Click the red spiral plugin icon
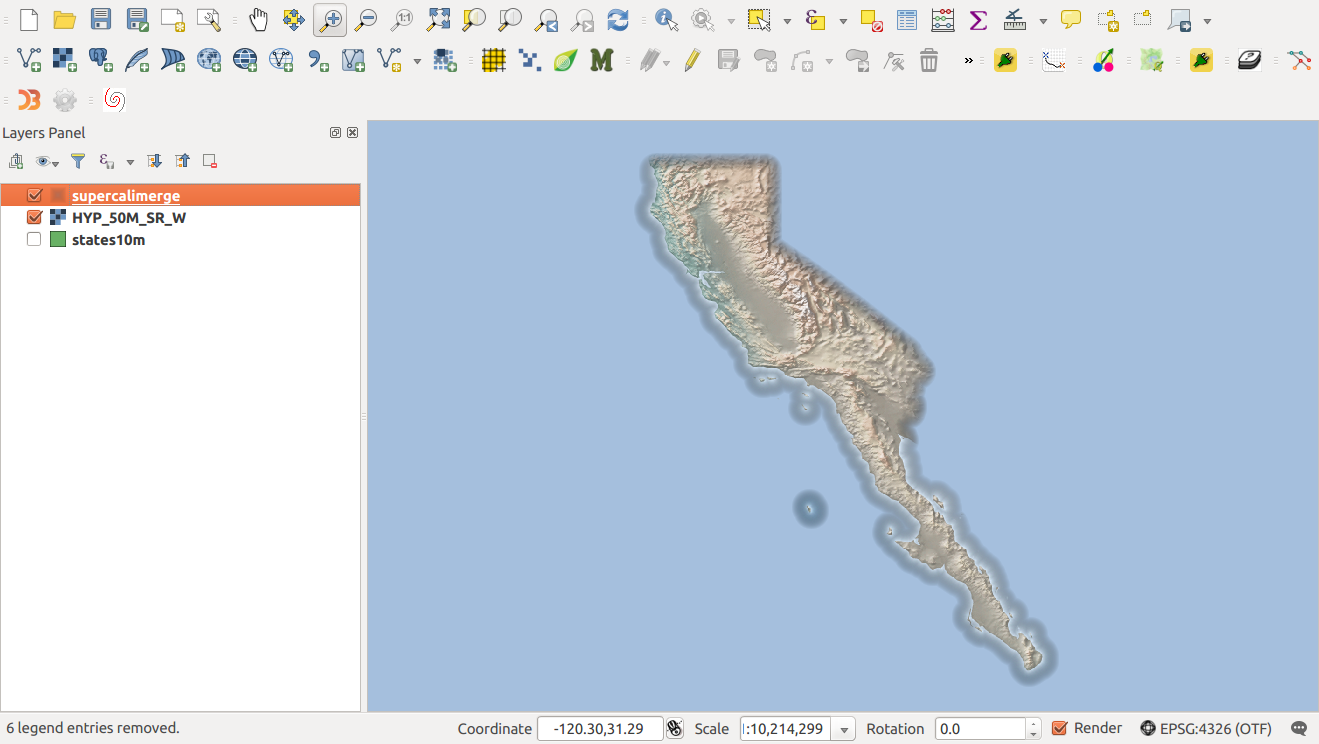 pos(114,100)
